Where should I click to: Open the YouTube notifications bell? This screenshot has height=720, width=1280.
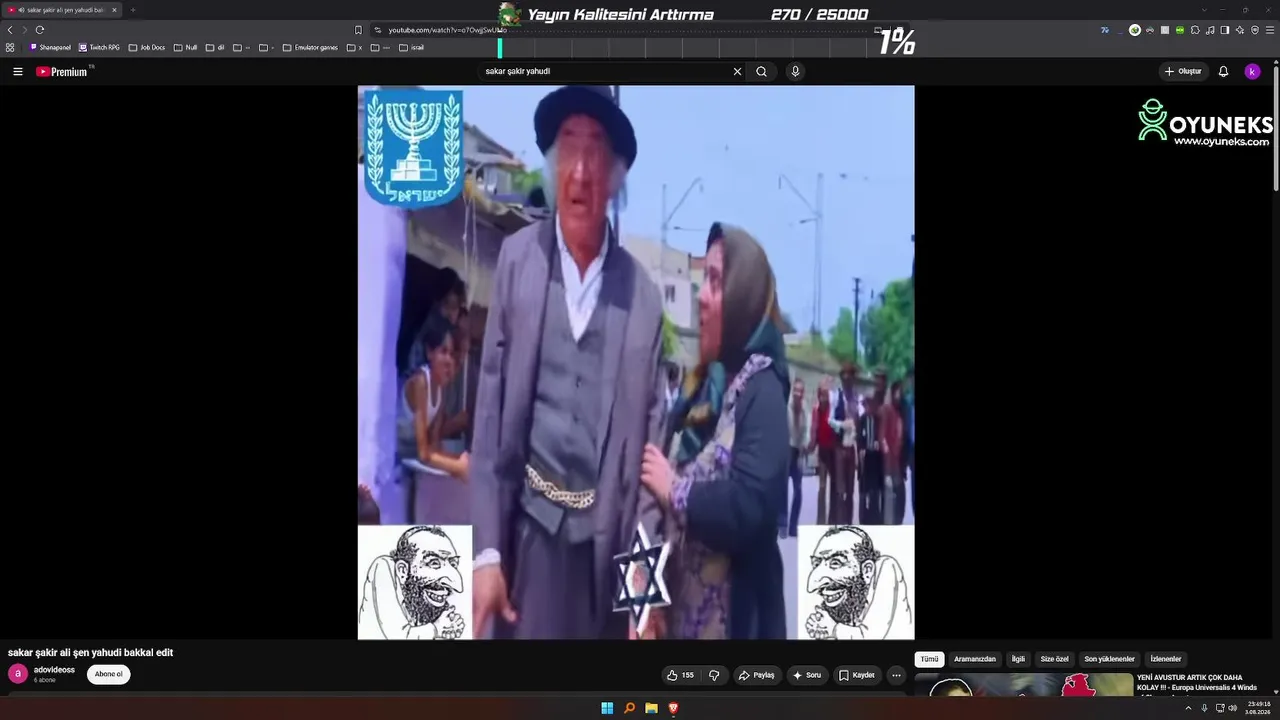tap(1223, 71)
